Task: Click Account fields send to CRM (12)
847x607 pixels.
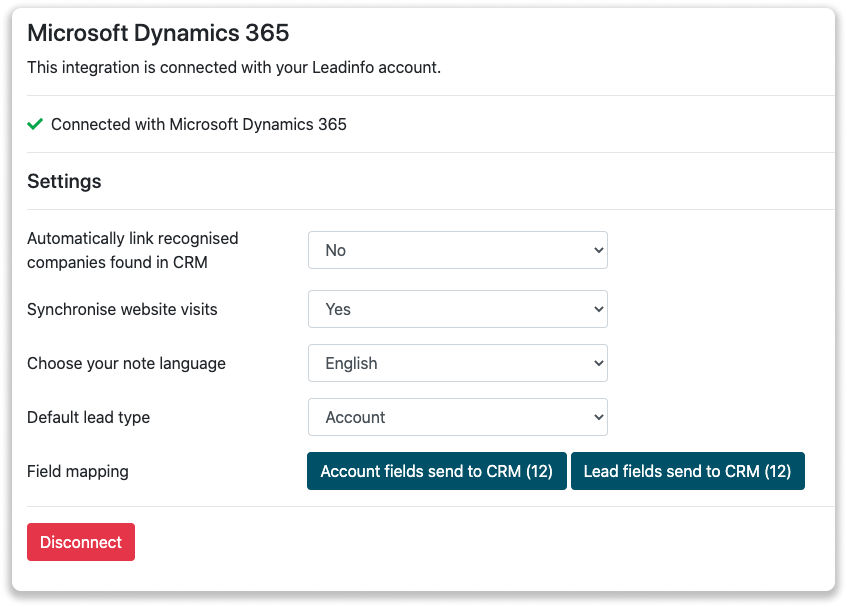Action: point(436,471)
